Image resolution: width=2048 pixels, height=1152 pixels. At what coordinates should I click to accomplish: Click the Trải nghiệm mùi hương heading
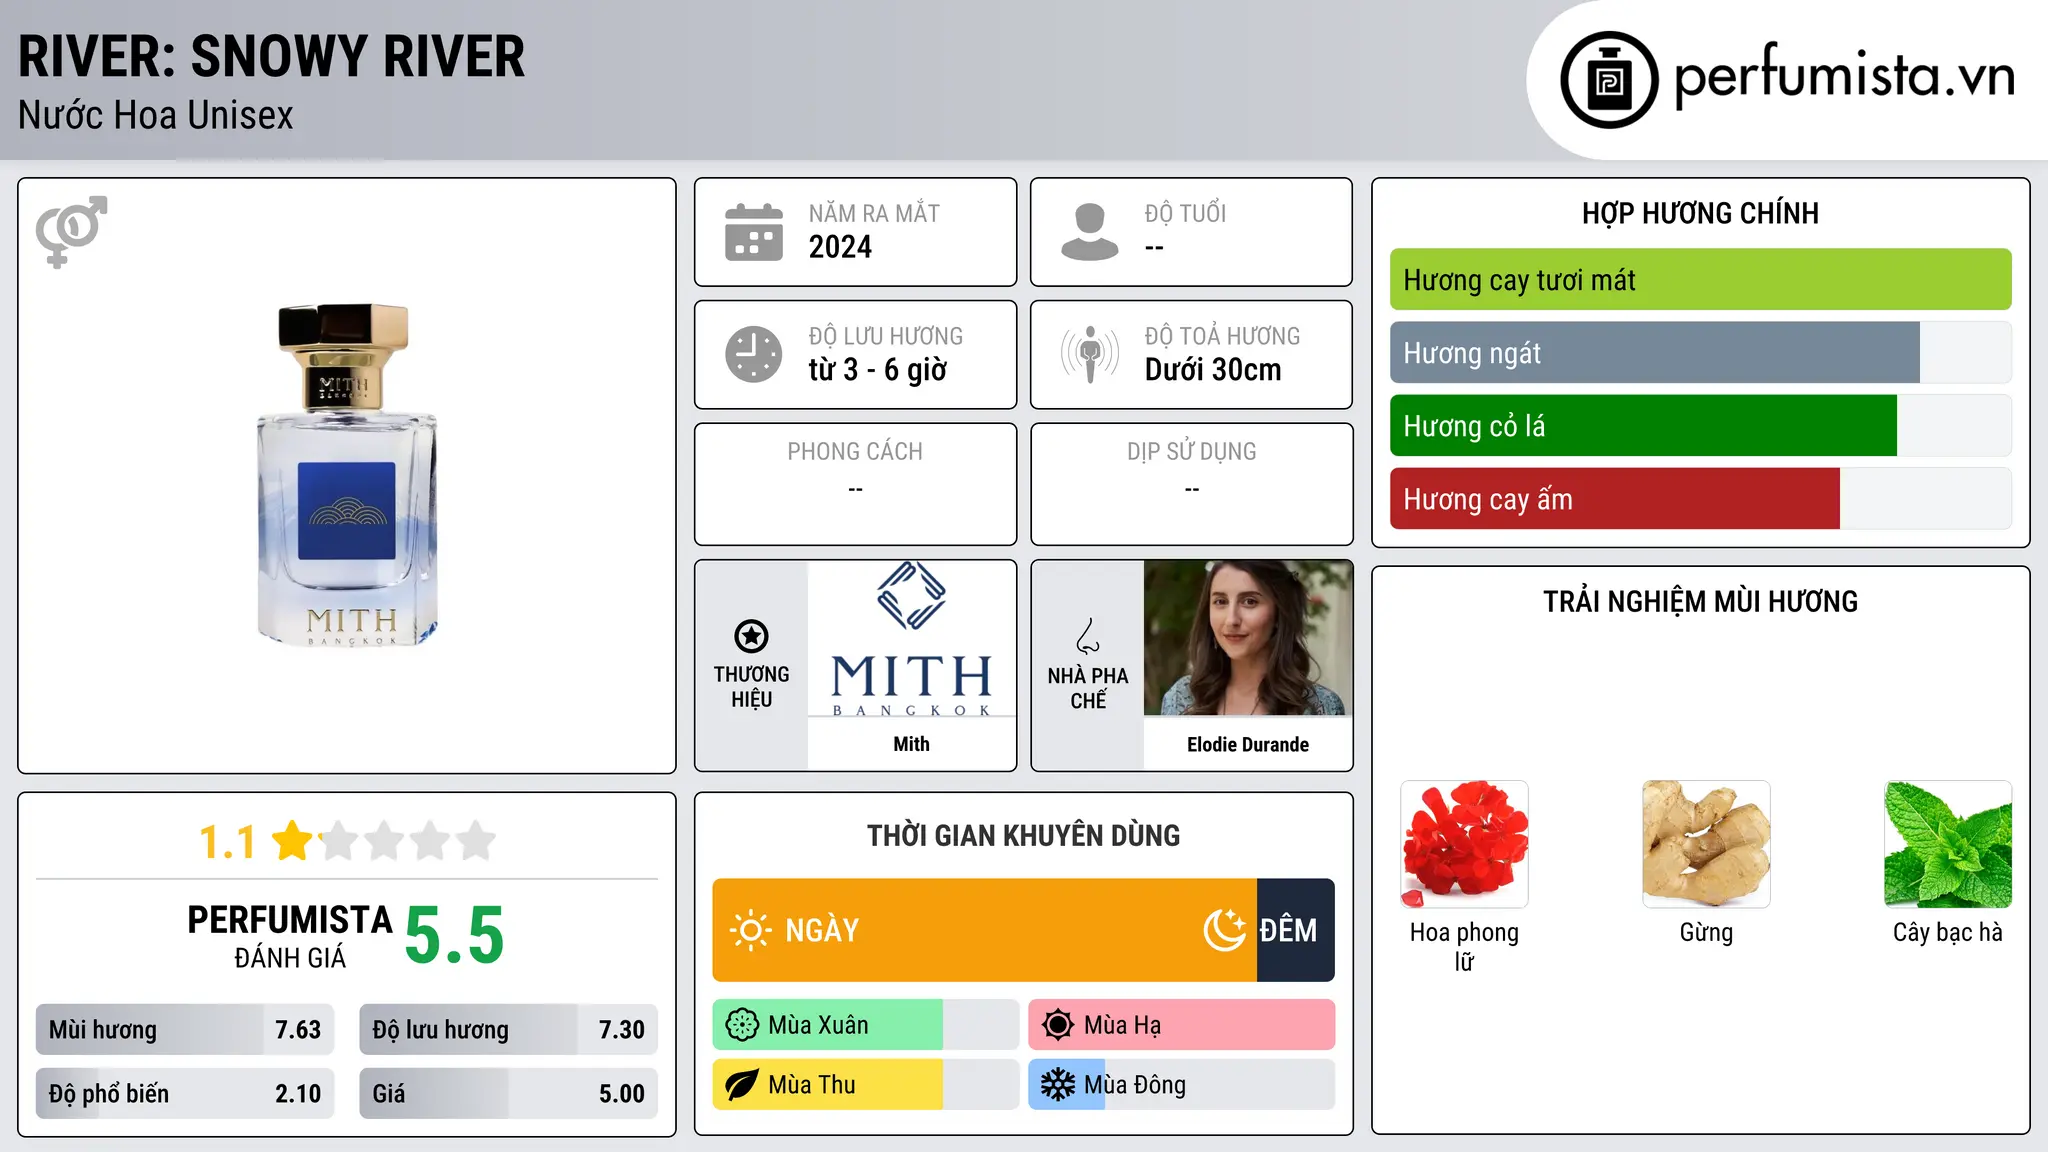(1700, 601)
